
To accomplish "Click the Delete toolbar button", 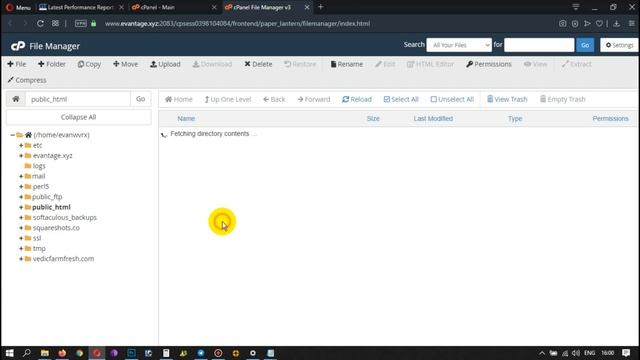I will 258,64.
